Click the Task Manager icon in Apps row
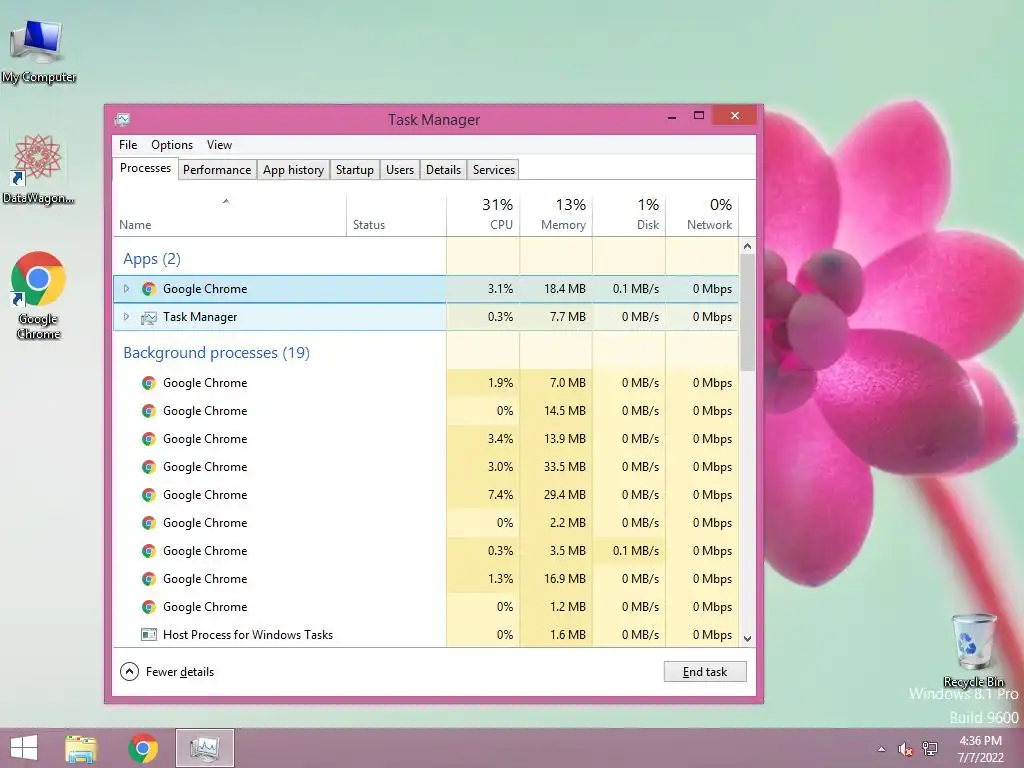 coord(149,317)
